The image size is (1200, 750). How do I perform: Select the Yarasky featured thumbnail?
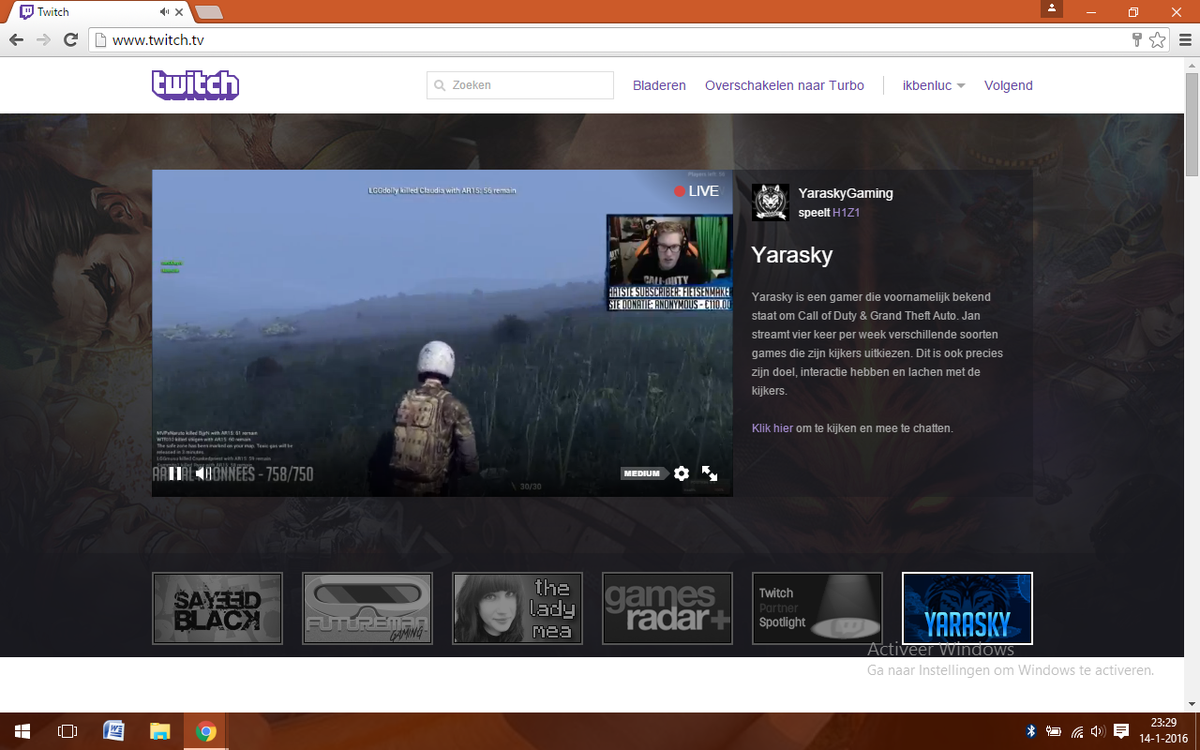click(967, 608)
